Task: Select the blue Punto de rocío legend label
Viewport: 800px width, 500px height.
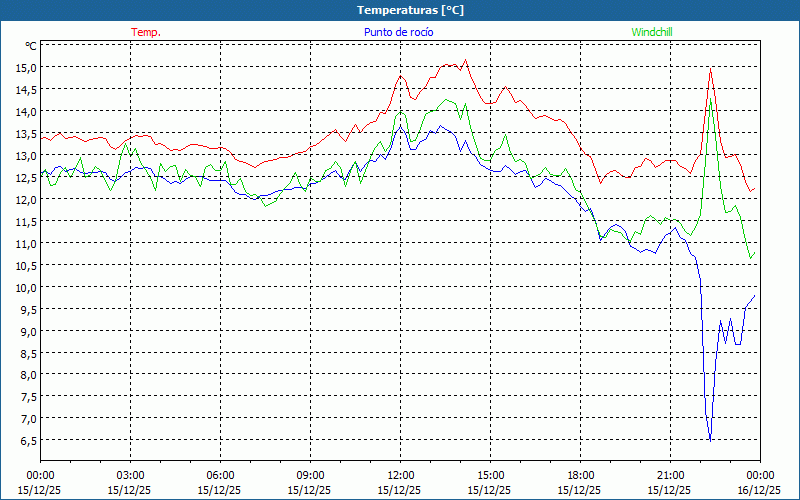Action: pos(398,32)
